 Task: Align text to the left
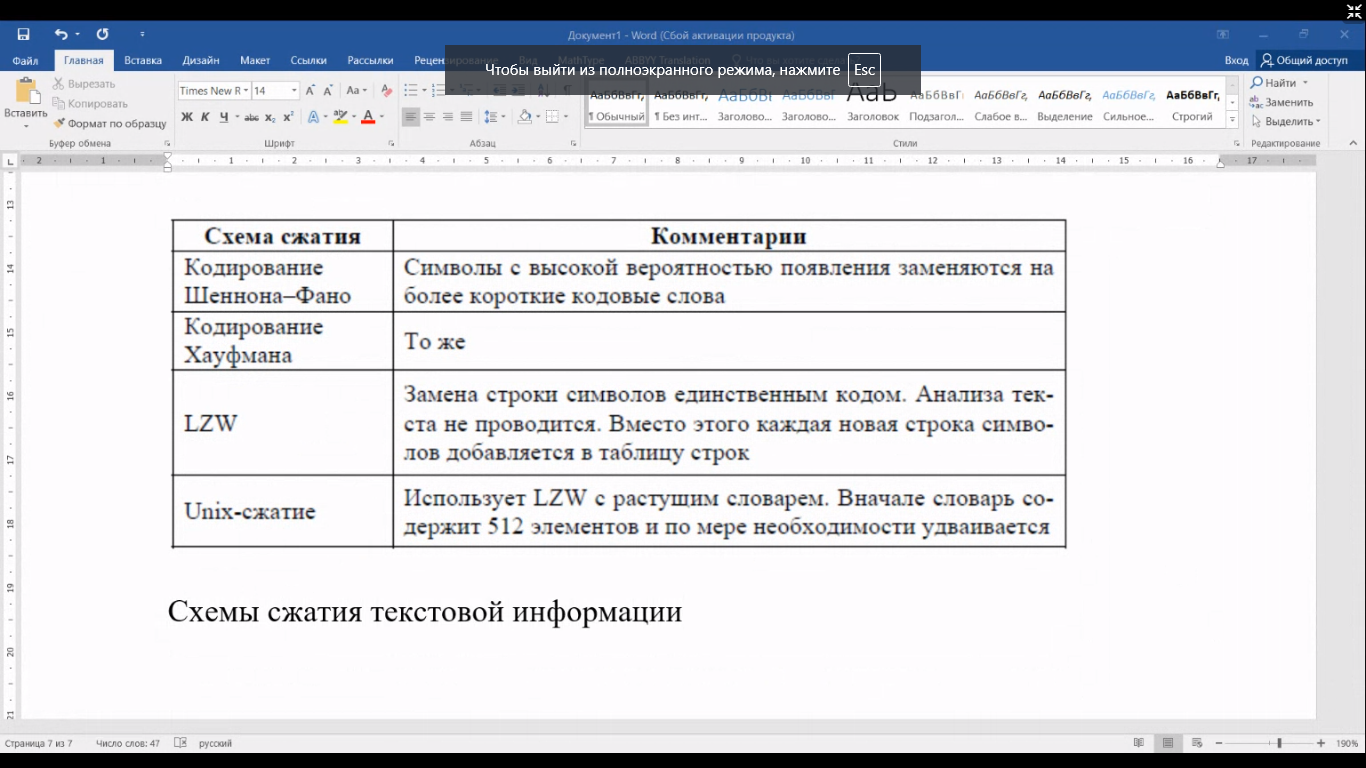411,117
